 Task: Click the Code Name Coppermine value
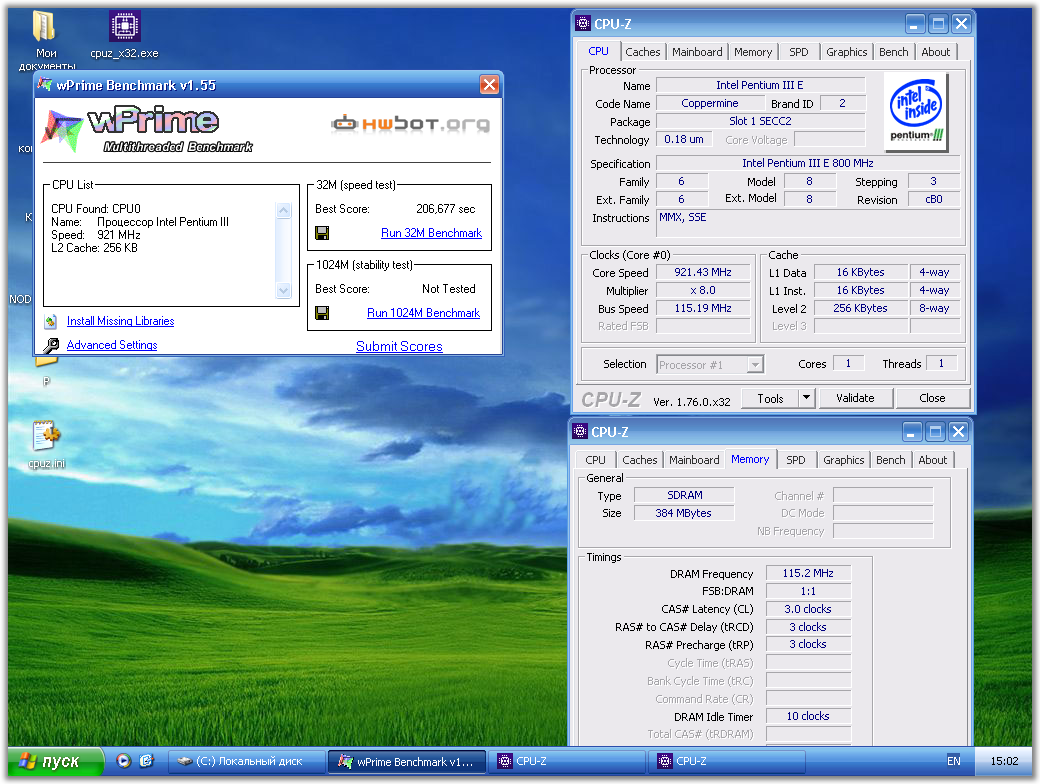click(710, 103)
